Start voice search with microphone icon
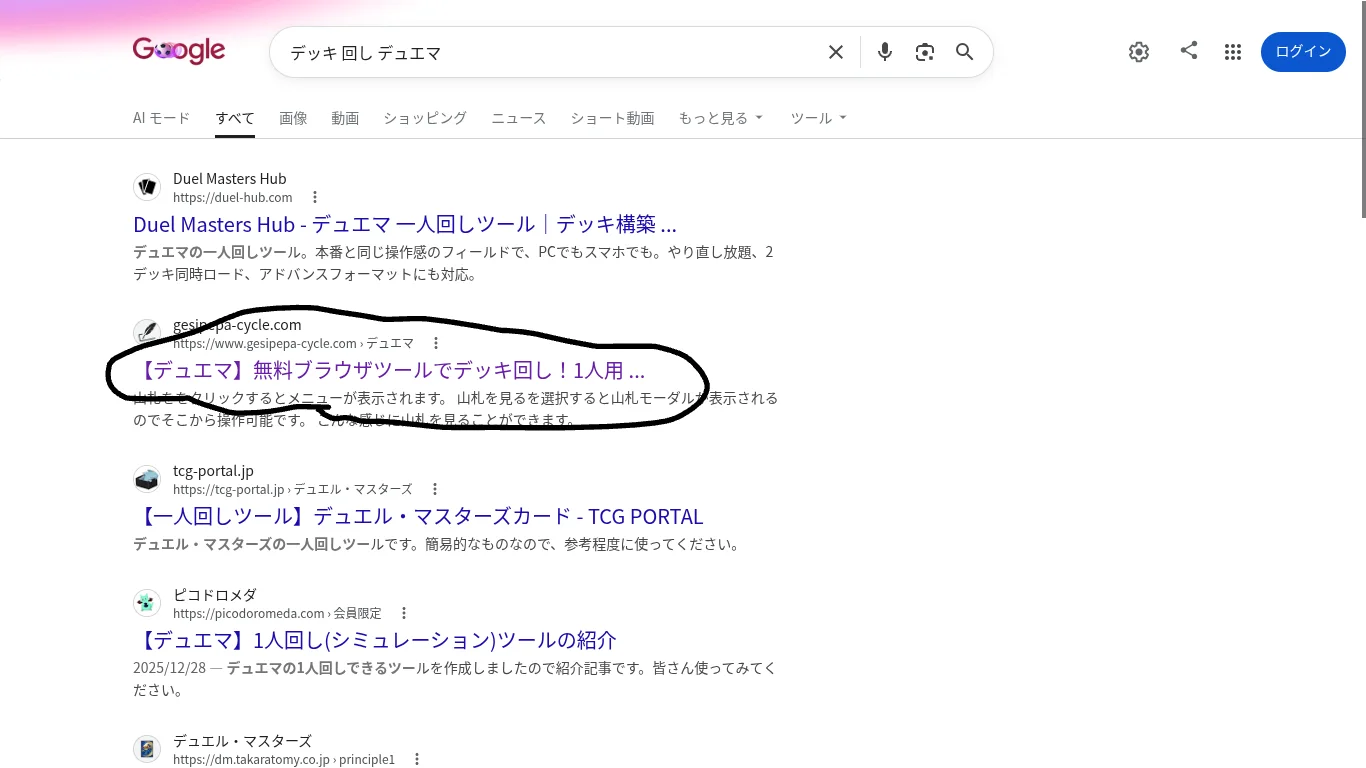The height and width of the screenshot is (768, 1366). point(884,52)
